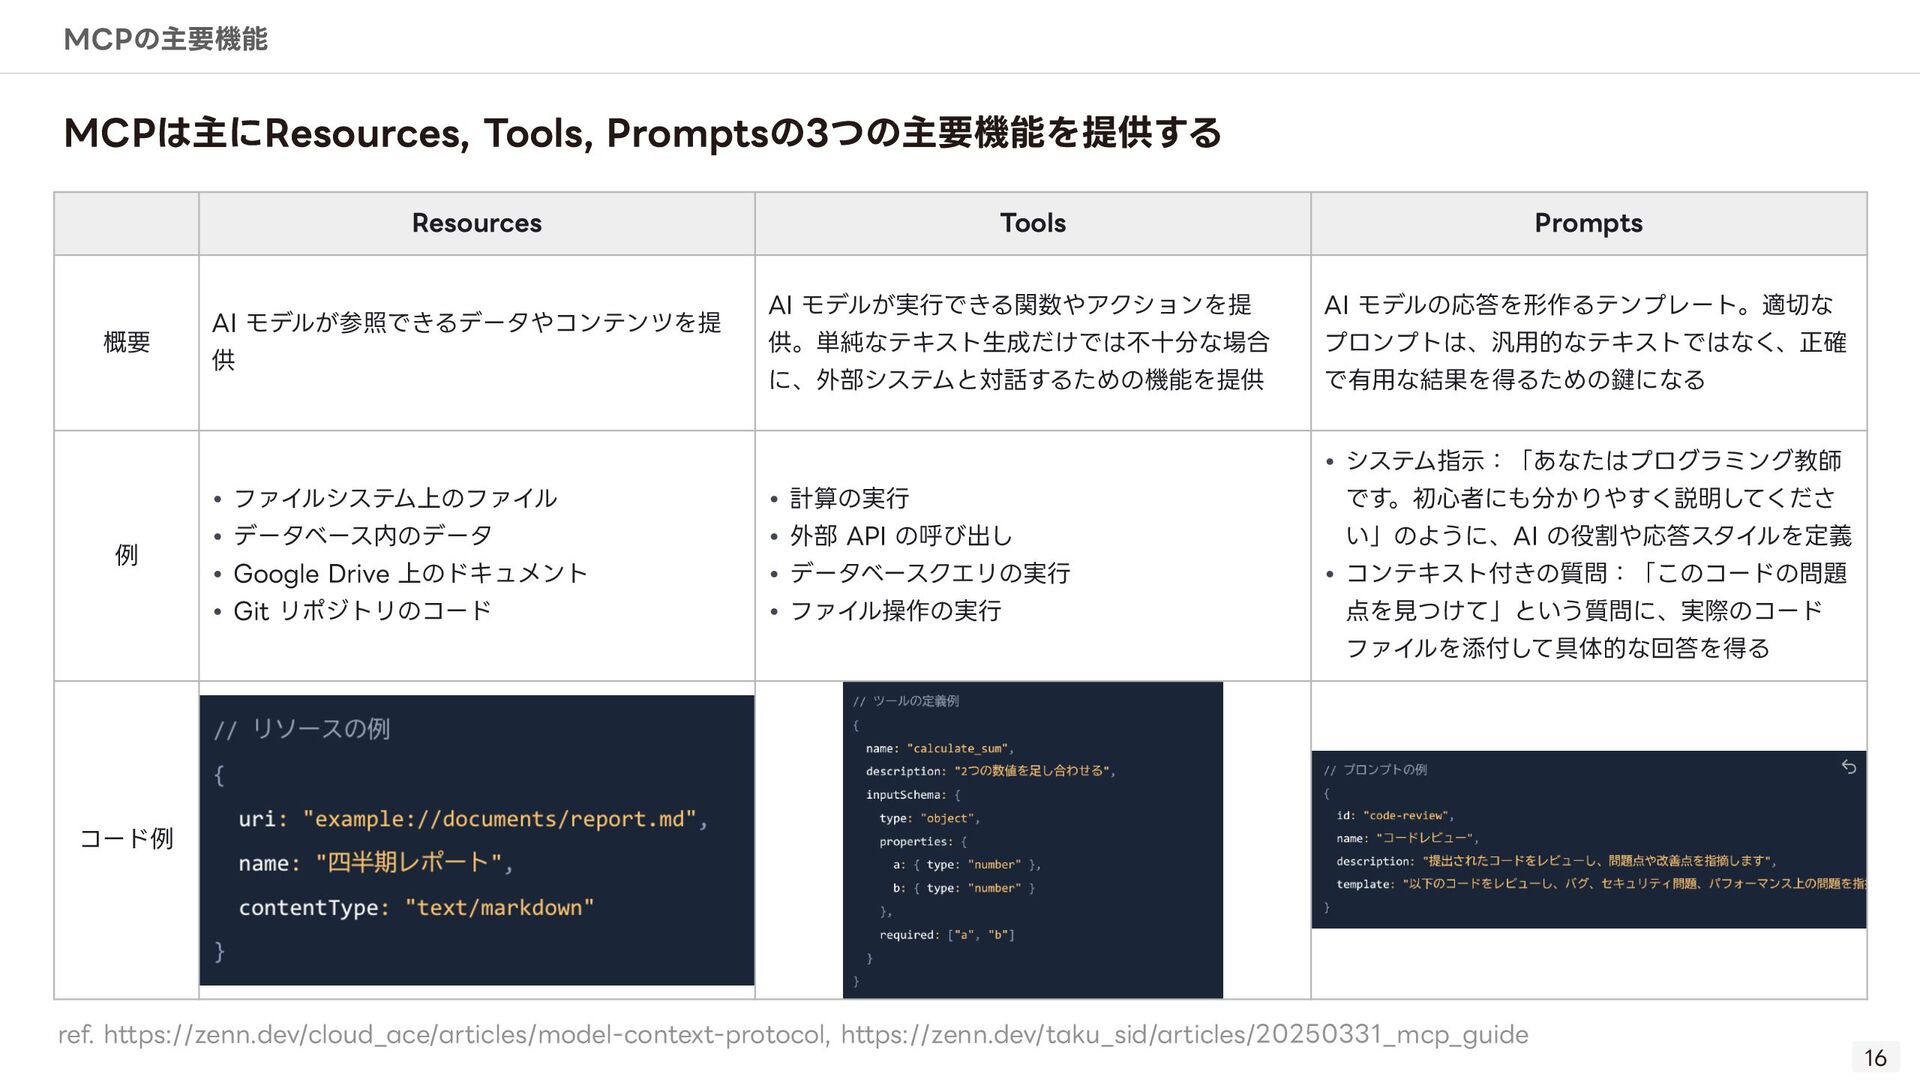Open the zenn.dev cloud_ace article link
Image resolution: width=1920 pixels, height=1080 pixels.
[466, 1034]
